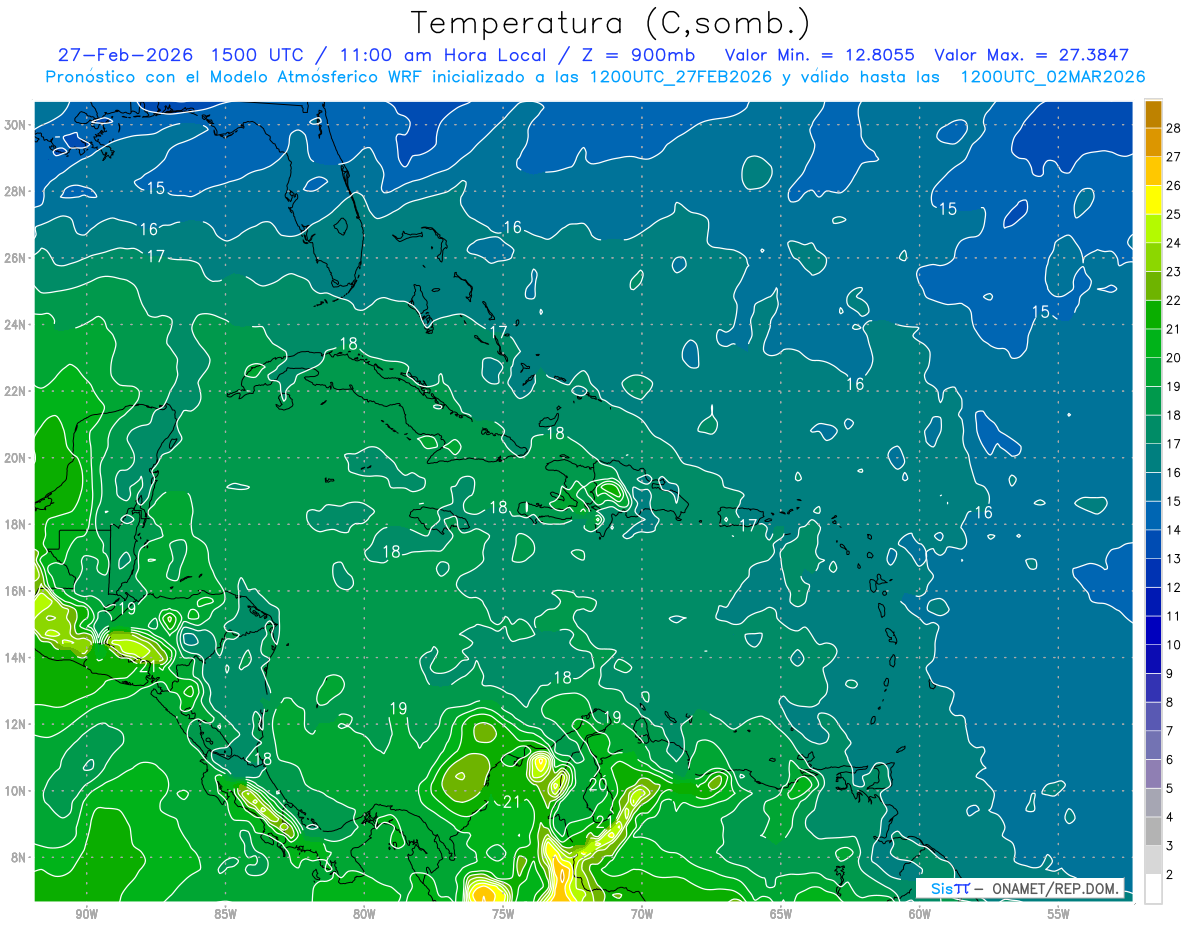
Task: Click the legend value 28
Action: pos(1173,128)
